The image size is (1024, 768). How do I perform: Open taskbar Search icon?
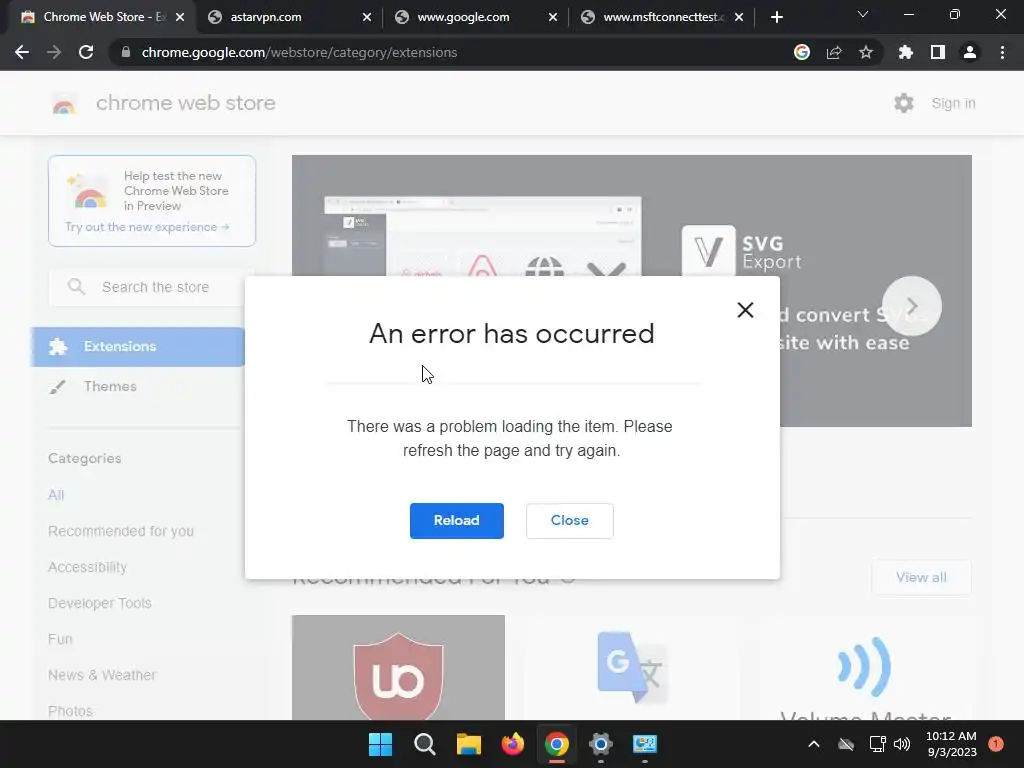click(424, 744)
